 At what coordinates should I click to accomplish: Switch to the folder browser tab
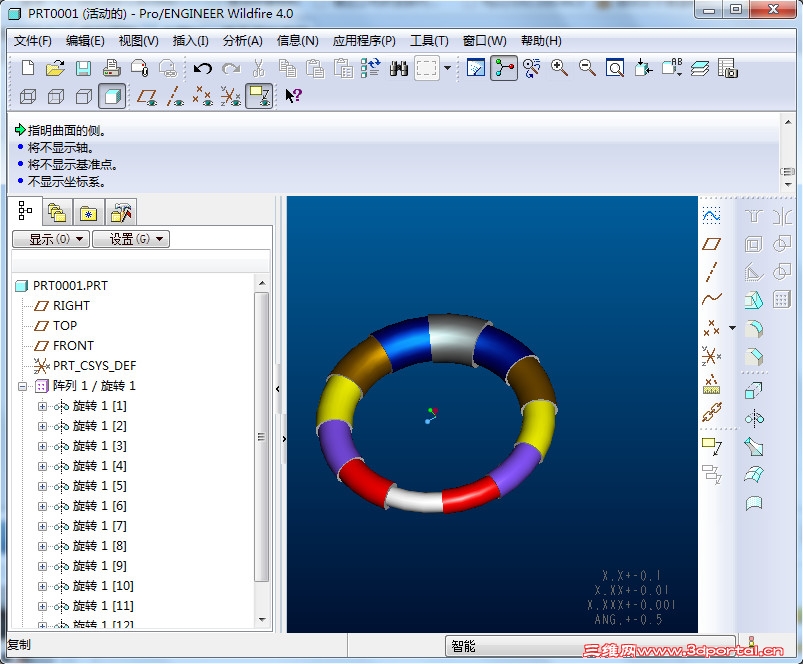click(x=57, y=212)
